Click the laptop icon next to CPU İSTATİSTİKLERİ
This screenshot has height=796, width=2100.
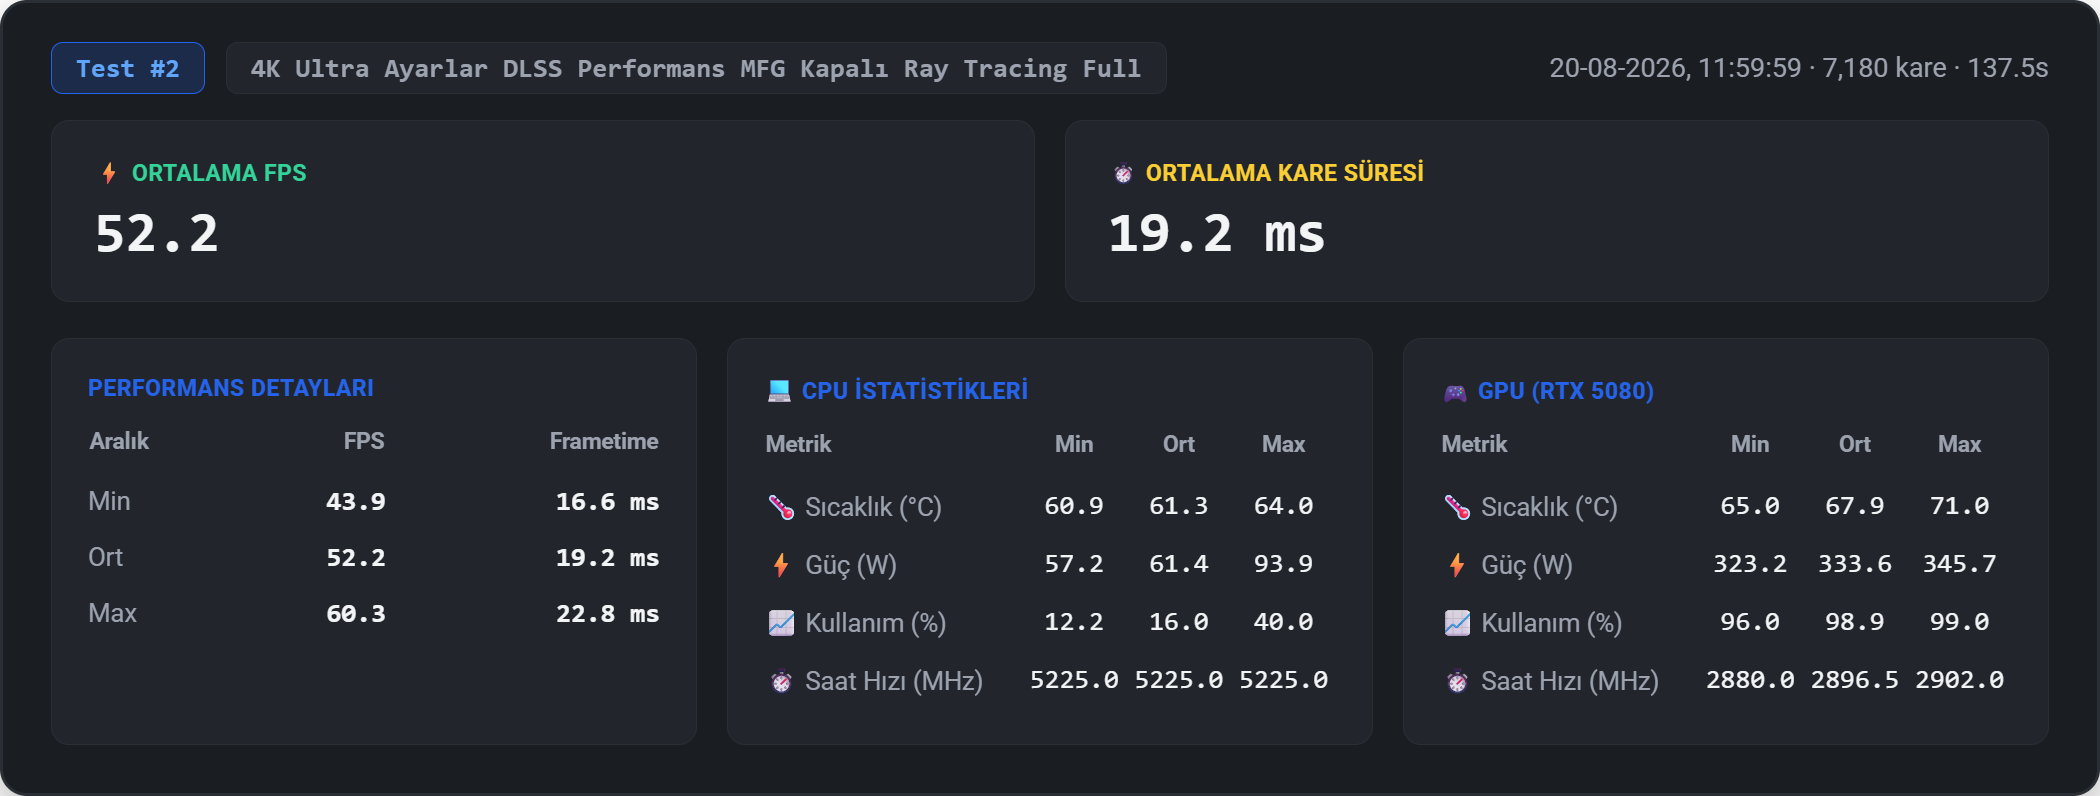click(x=779, y=391)
